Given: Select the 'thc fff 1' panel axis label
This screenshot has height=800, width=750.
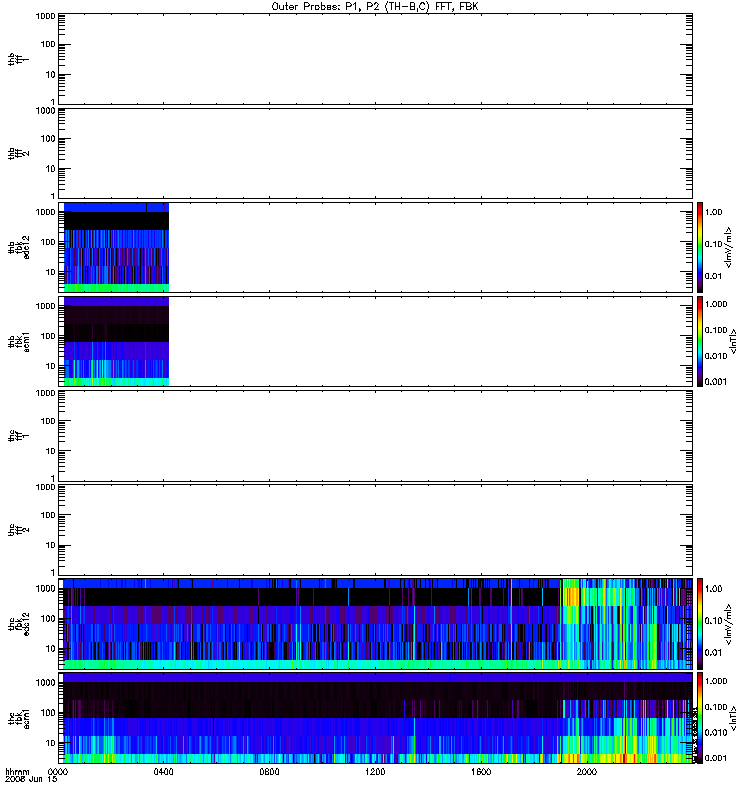Looking at the screenshot, I should 18,436.
